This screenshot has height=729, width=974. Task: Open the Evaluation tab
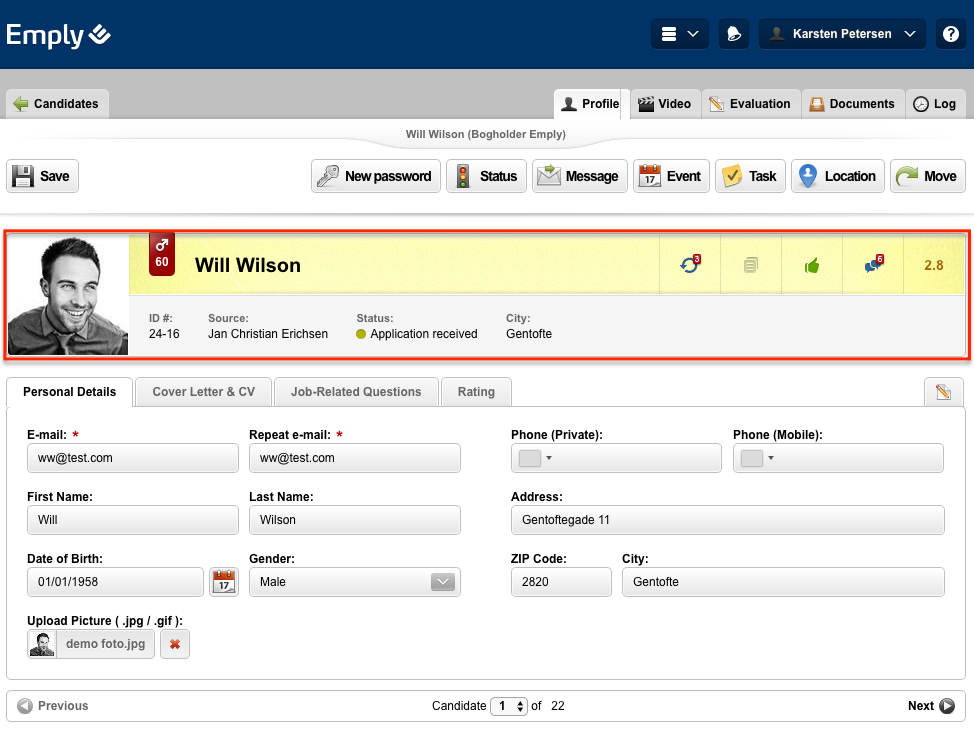[x=750, y=104]
